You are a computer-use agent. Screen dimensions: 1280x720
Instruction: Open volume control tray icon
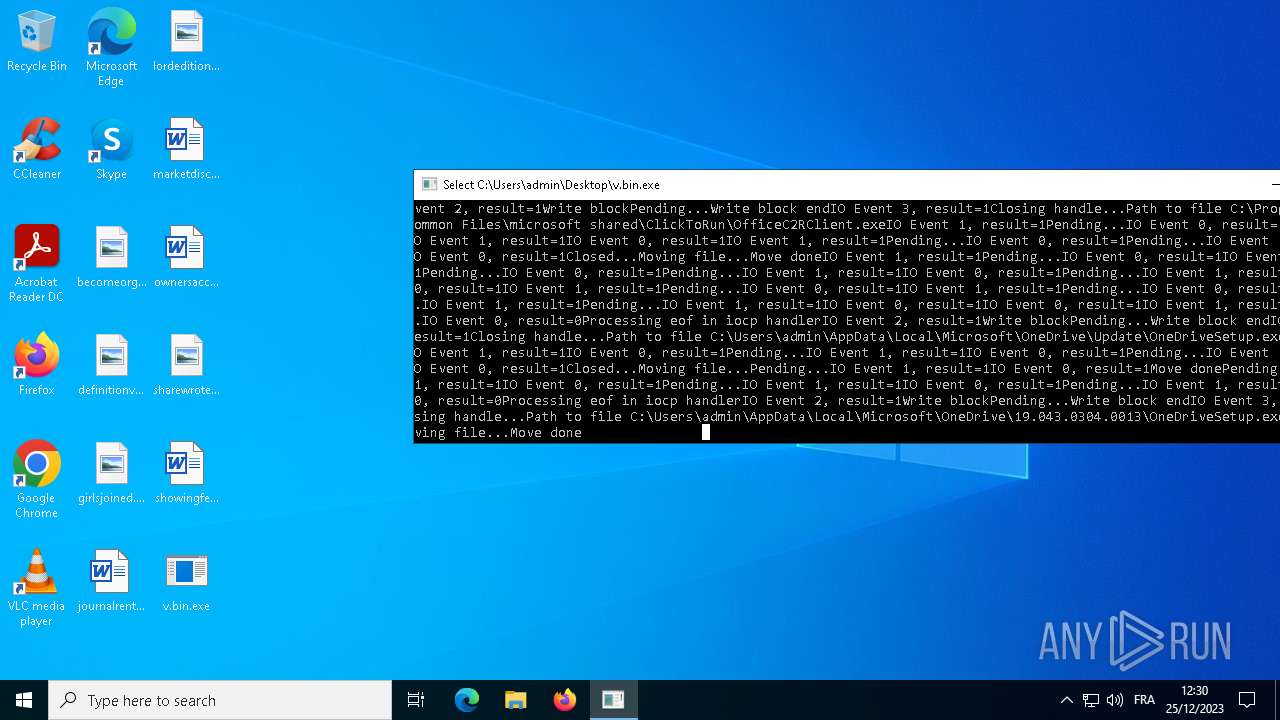1115,700
